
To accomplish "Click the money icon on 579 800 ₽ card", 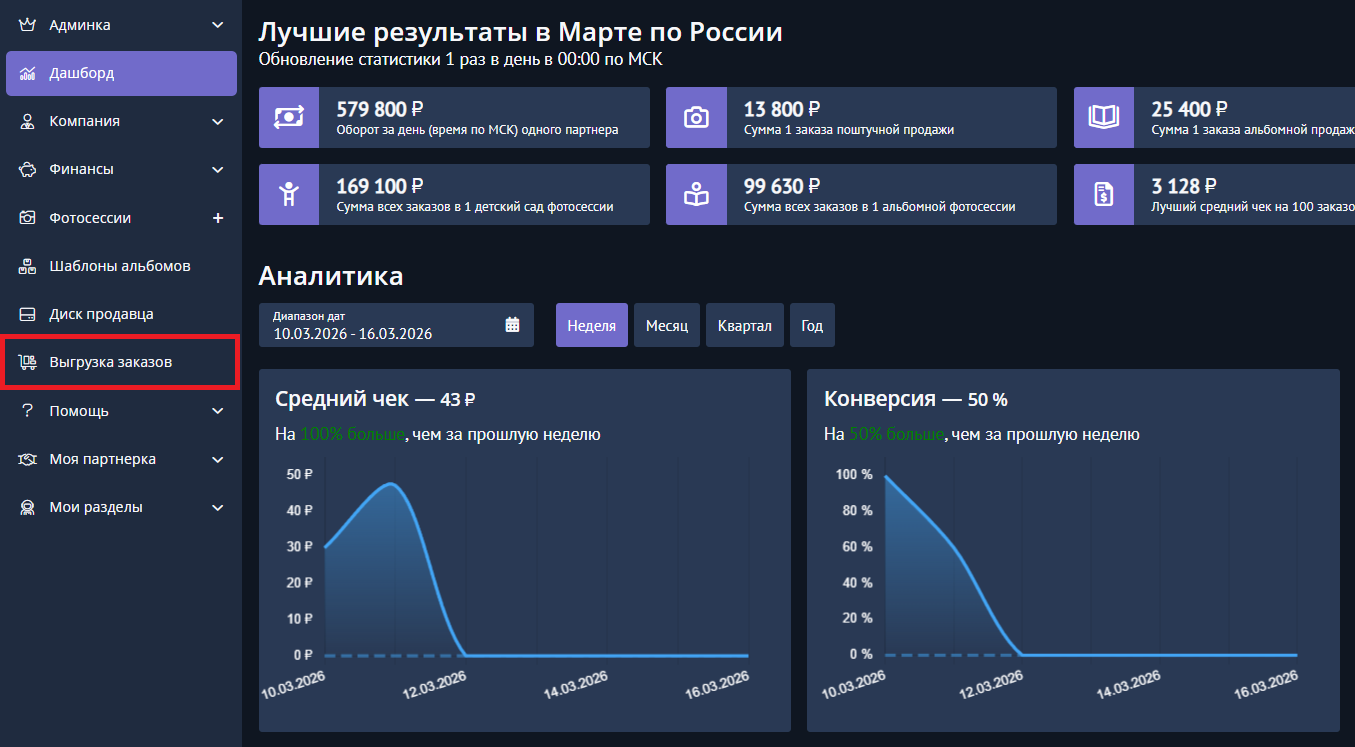I will pyautogui.click(x=289, y=118).
